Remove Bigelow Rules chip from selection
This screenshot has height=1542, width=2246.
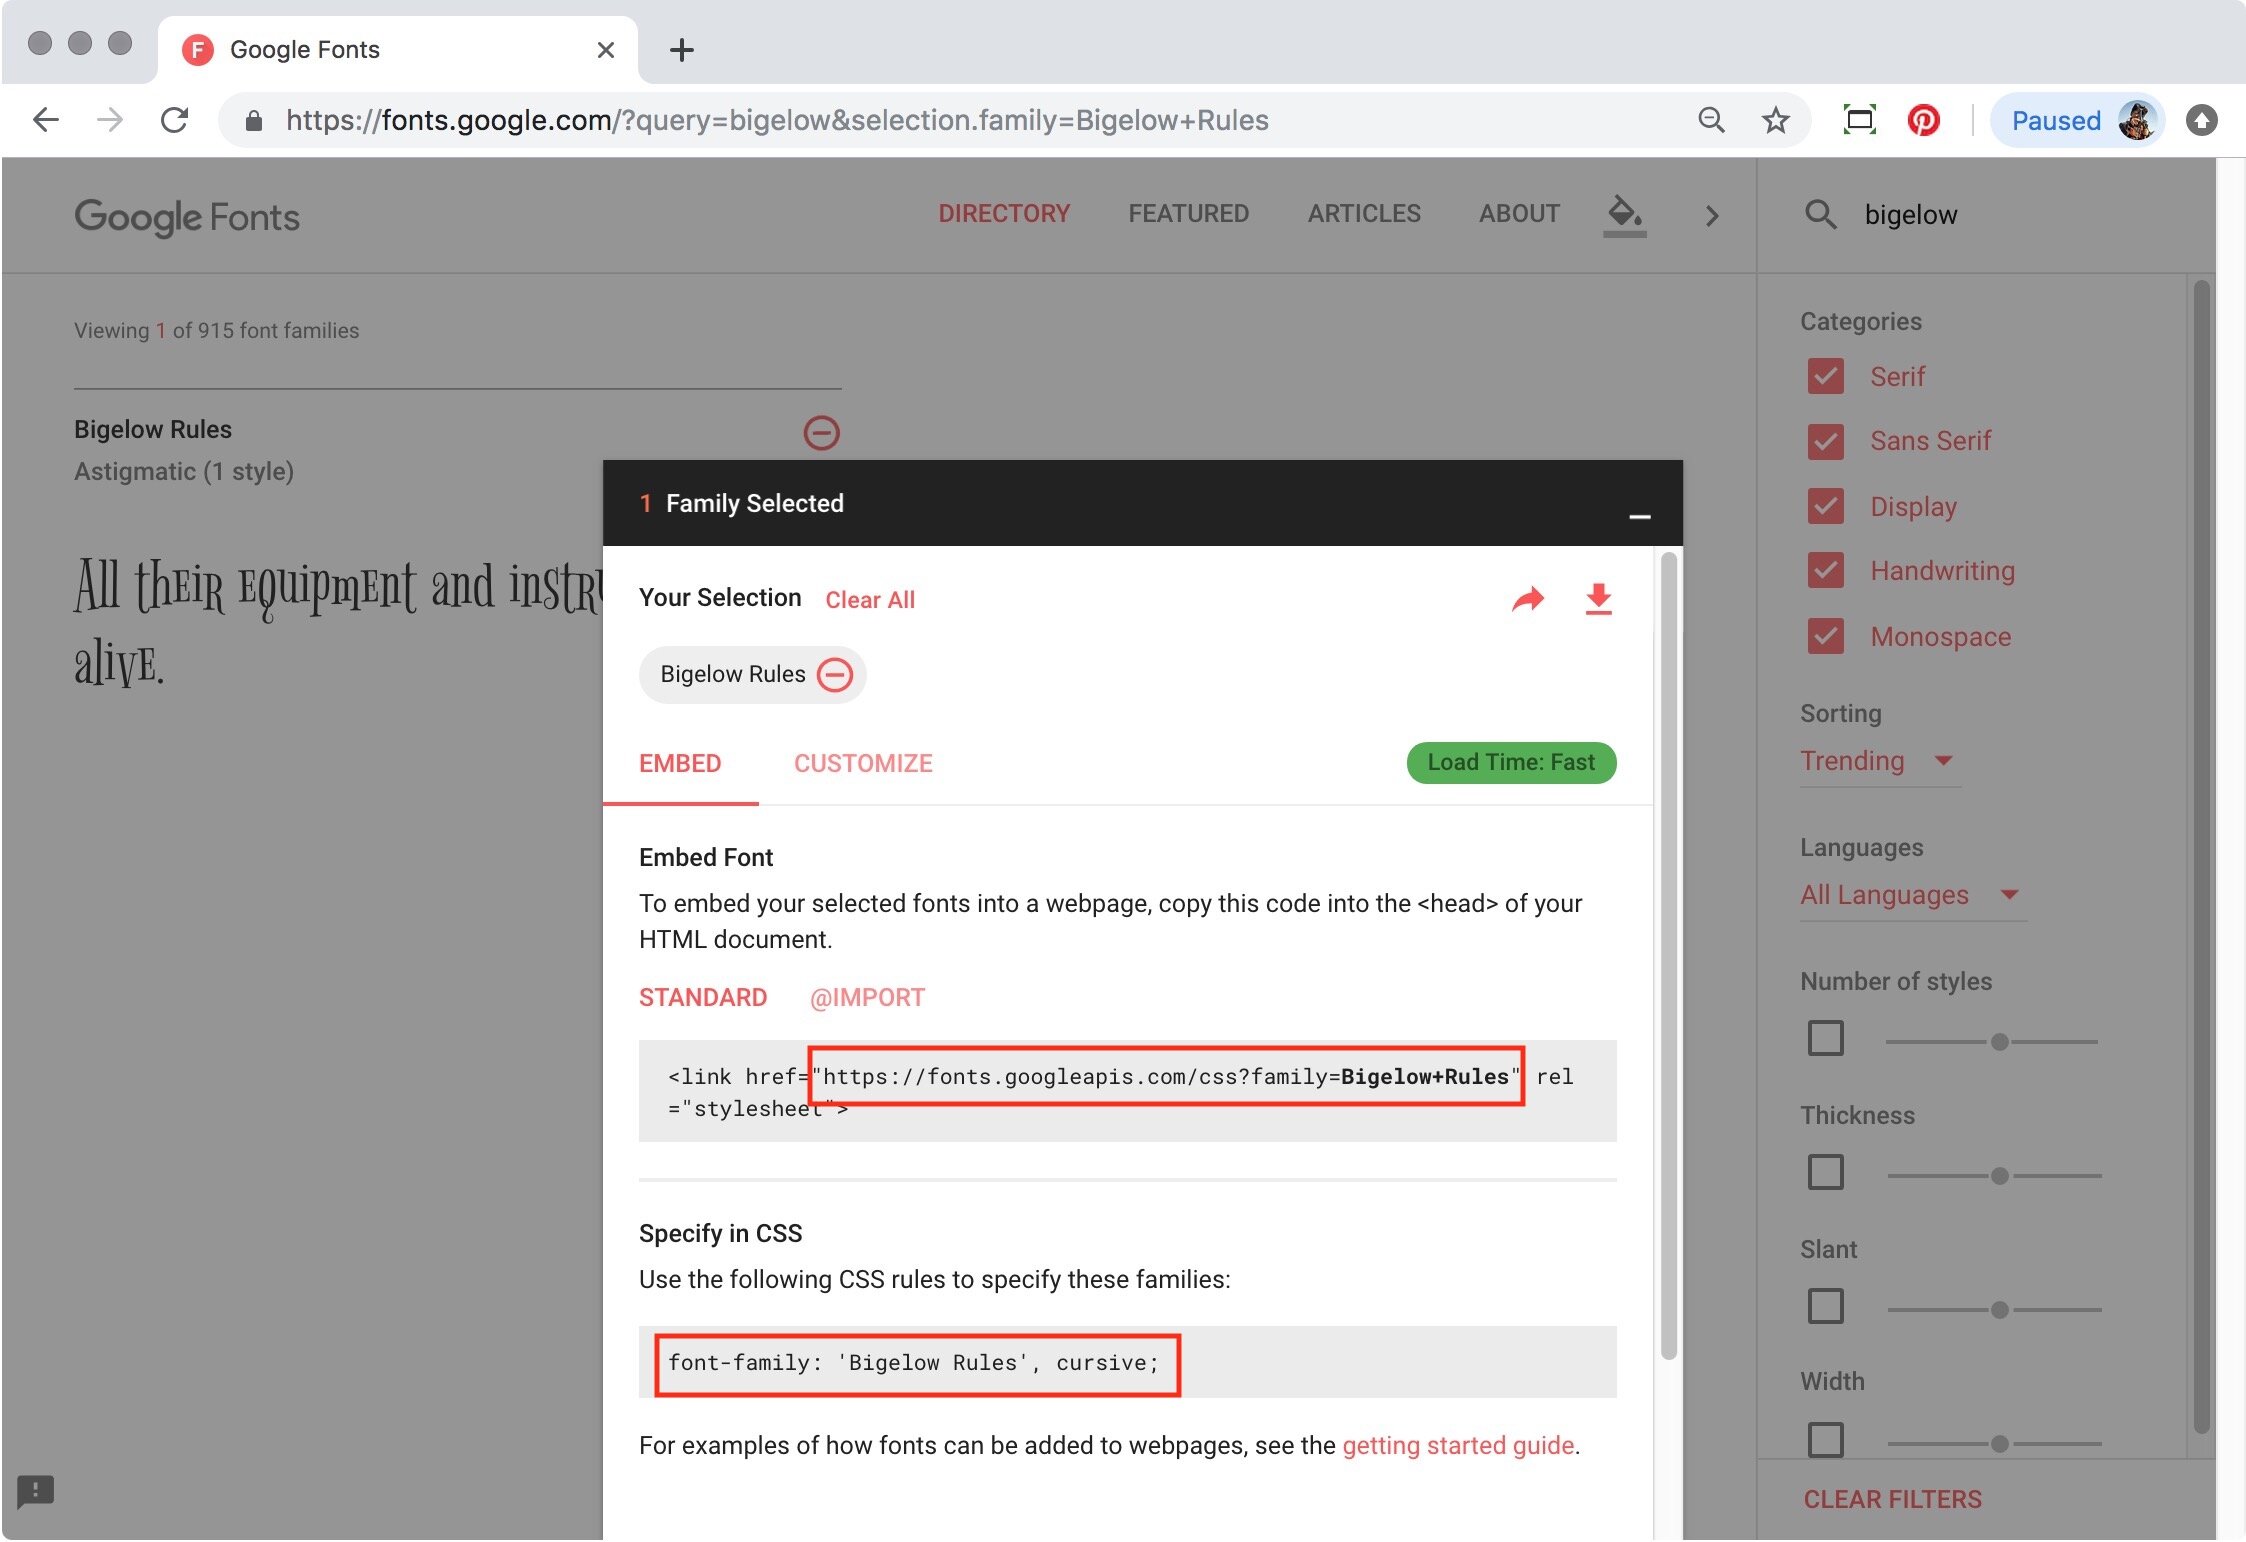[835, 675]
